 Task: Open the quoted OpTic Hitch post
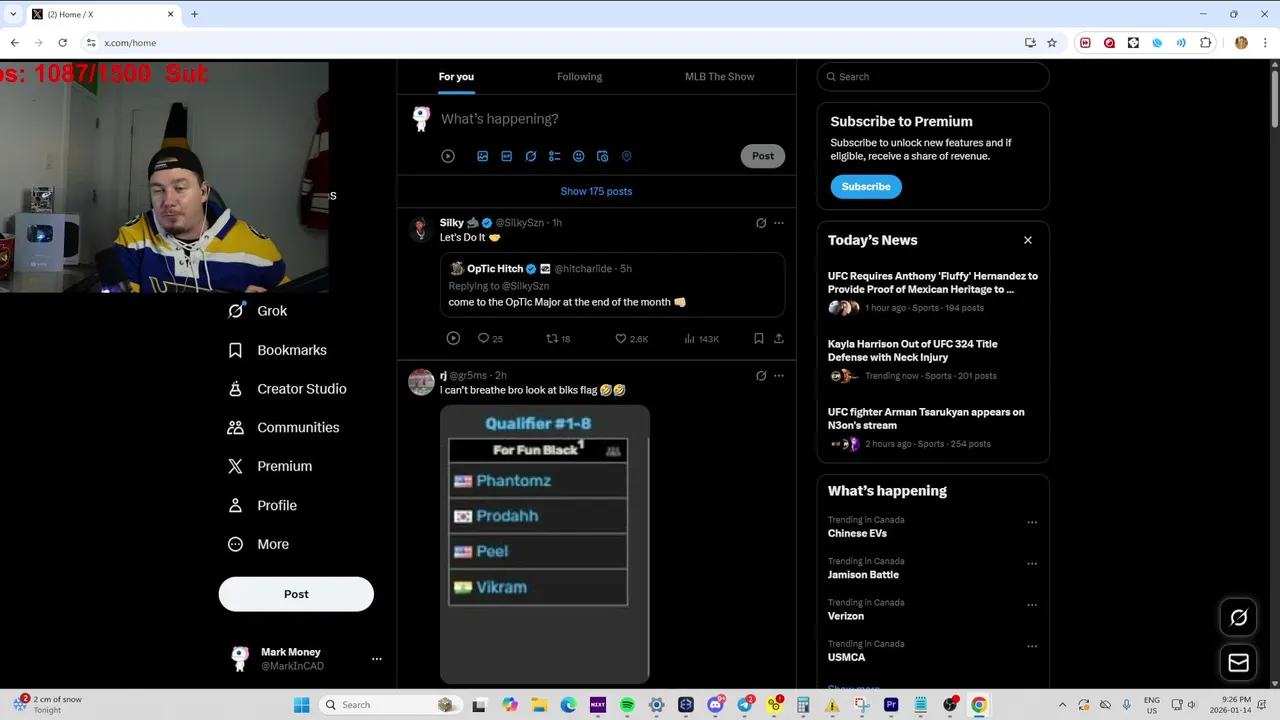click(x=612, y=285)
